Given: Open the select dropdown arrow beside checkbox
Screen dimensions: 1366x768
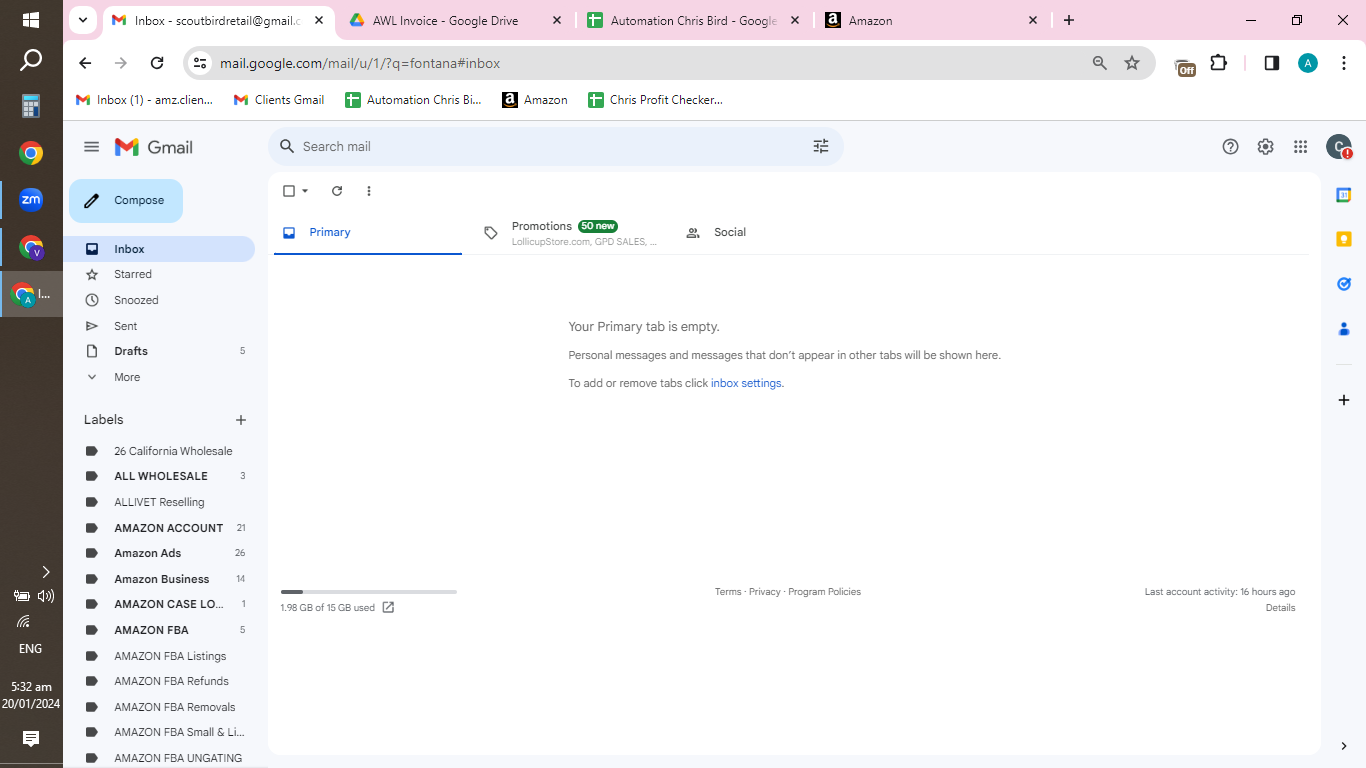Looking at the screenshot, I should (305, 191).
